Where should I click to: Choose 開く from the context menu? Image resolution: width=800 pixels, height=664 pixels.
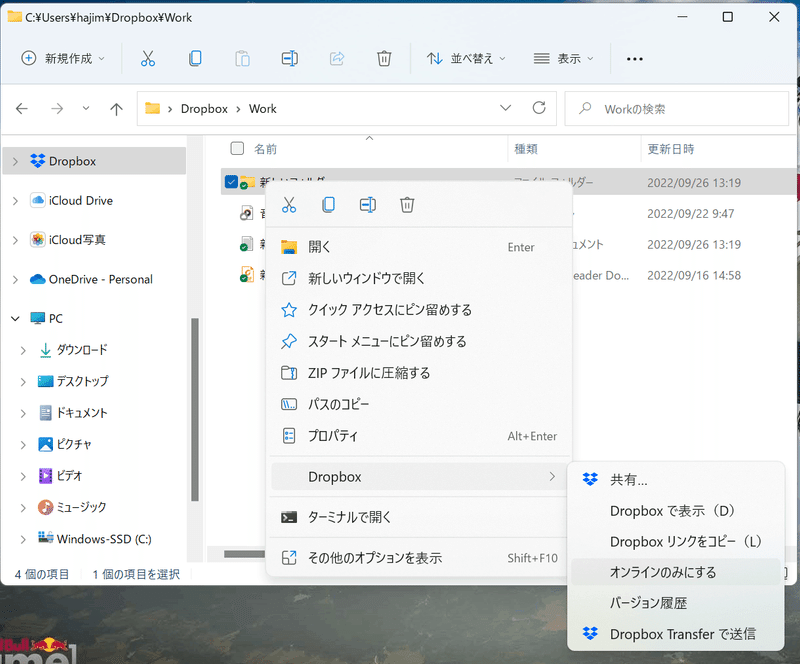coord(418,247)
